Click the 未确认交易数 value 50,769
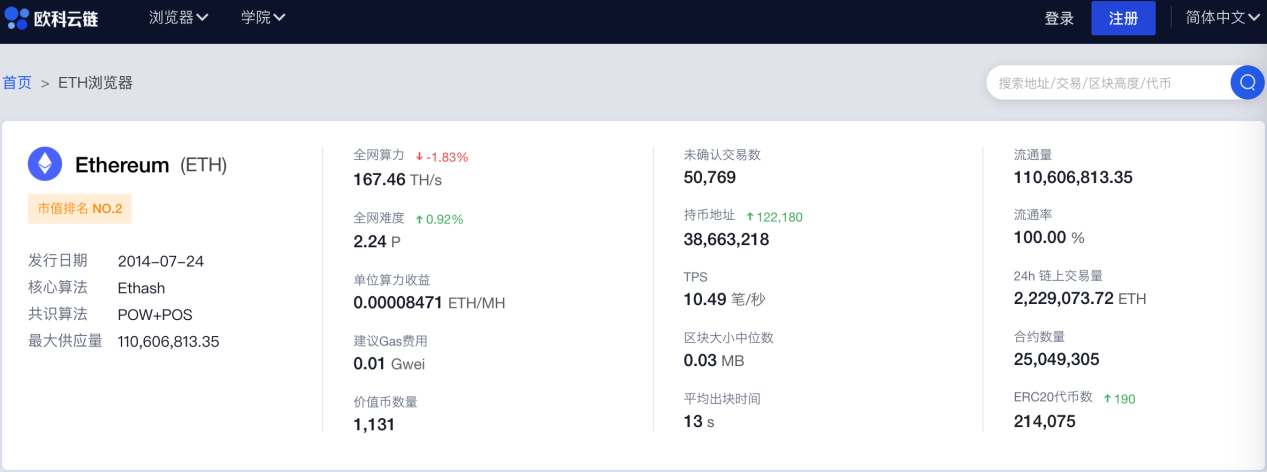1267x472 pixels. click(710, 178)
